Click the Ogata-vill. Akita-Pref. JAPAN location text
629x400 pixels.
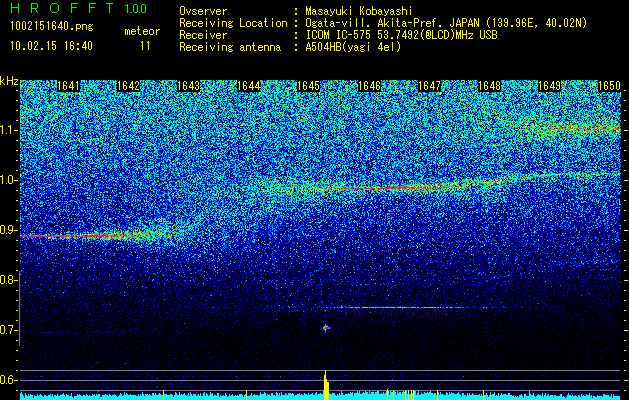coord(446,23)
